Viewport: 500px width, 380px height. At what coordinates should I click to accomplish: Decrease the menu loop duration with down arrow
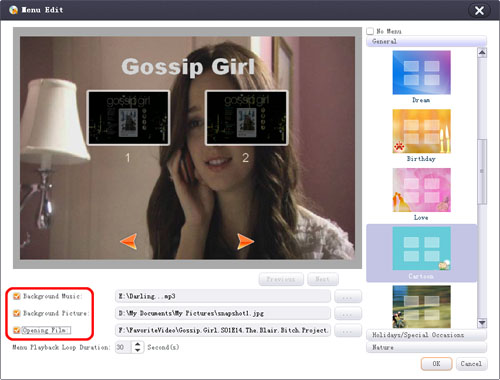pyautogui.click(x=138, y=350)
